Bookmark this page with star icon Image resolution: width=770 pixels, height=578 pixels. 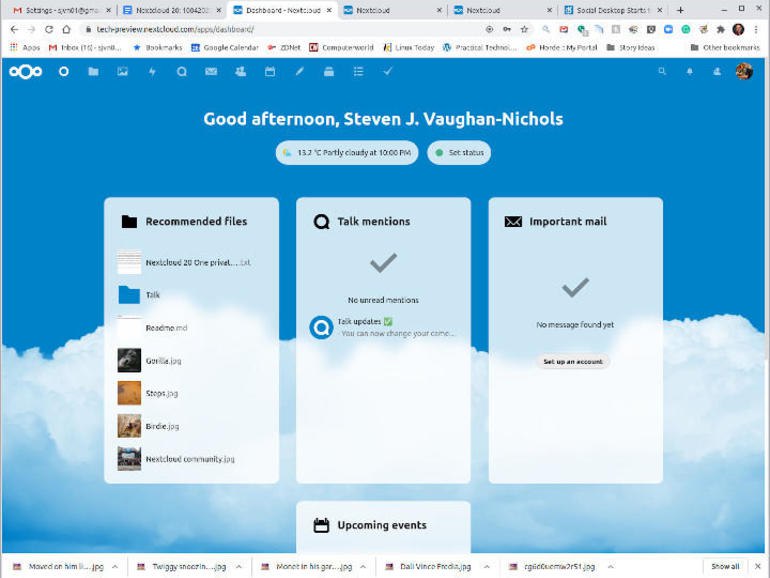coord(524,29)
